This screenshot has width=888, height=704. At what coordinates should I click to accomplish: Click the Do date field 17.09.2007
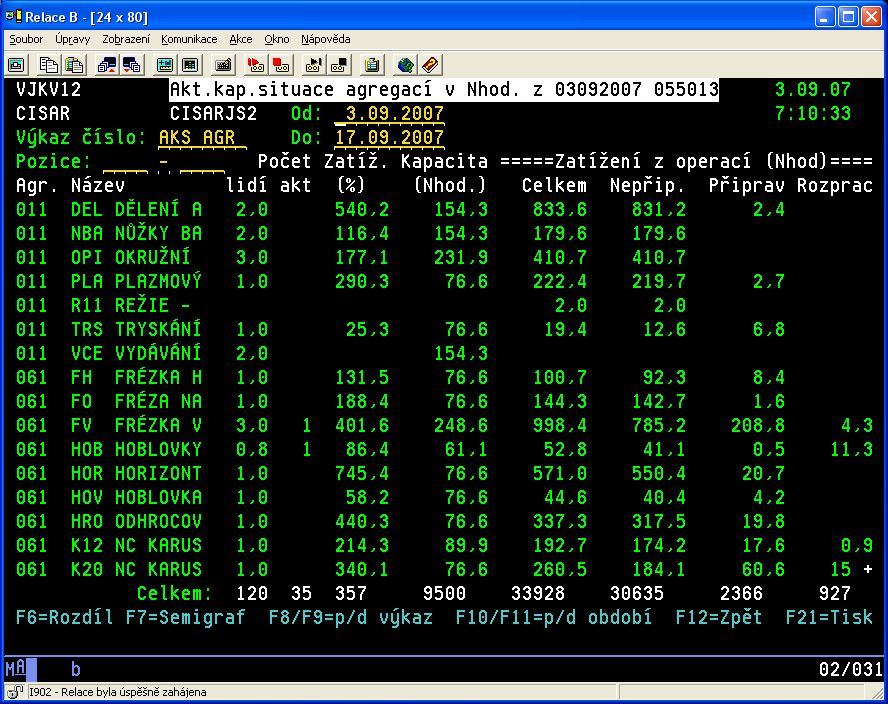point(389,137)
